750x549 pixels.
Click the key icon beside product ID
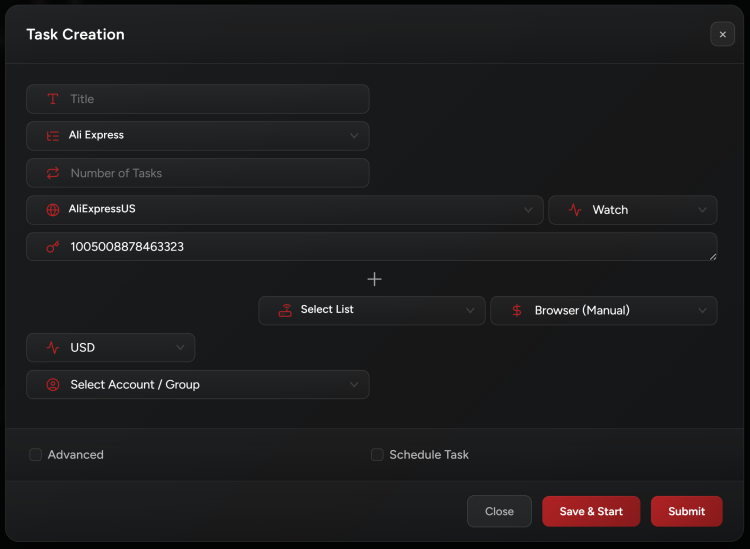pos(53,246)
